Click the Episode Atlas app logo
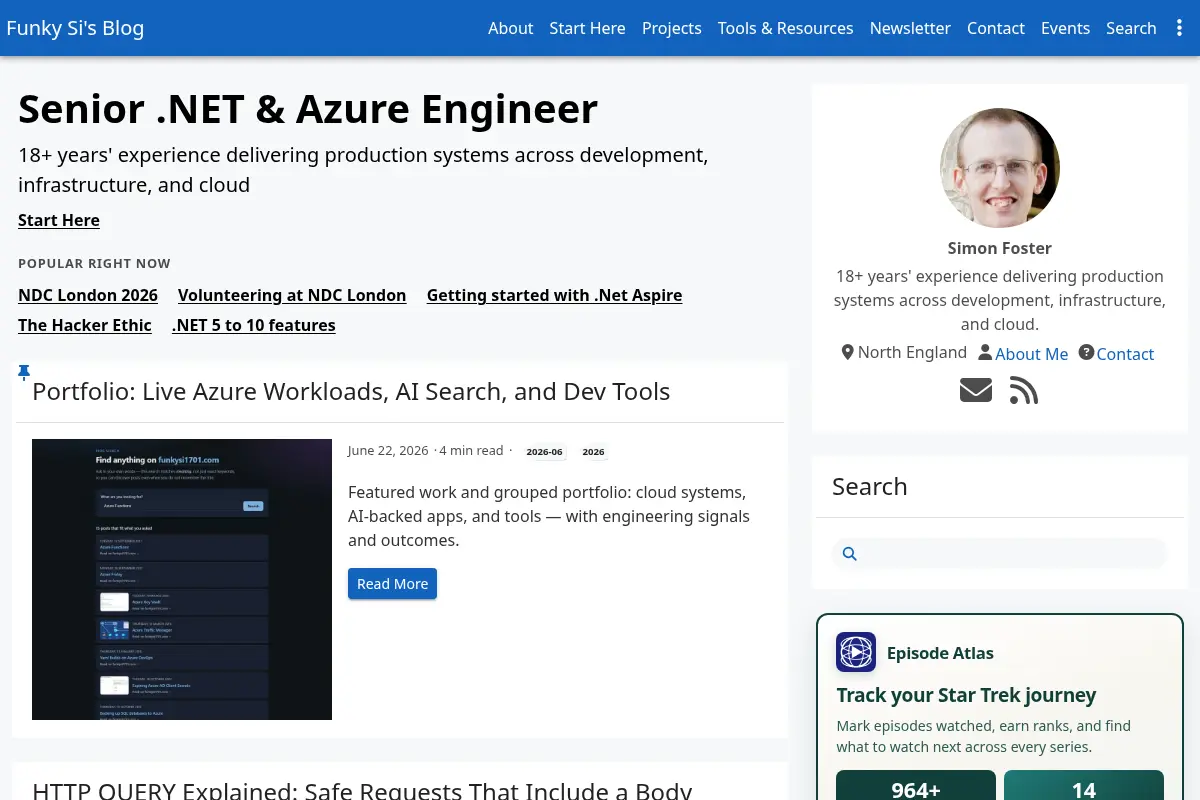The image size is (1200, 800). [x=856, y=652]
